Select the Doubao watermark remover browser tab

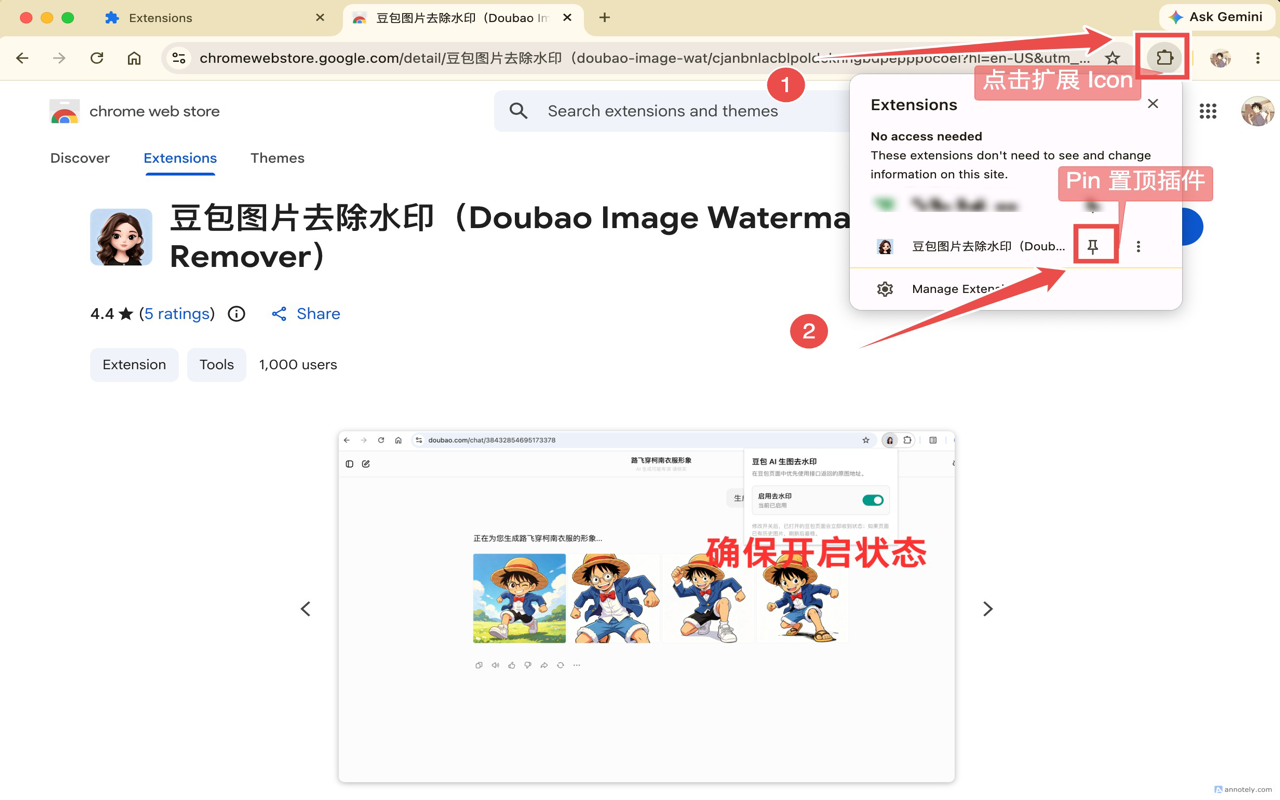tap(460, 18)
